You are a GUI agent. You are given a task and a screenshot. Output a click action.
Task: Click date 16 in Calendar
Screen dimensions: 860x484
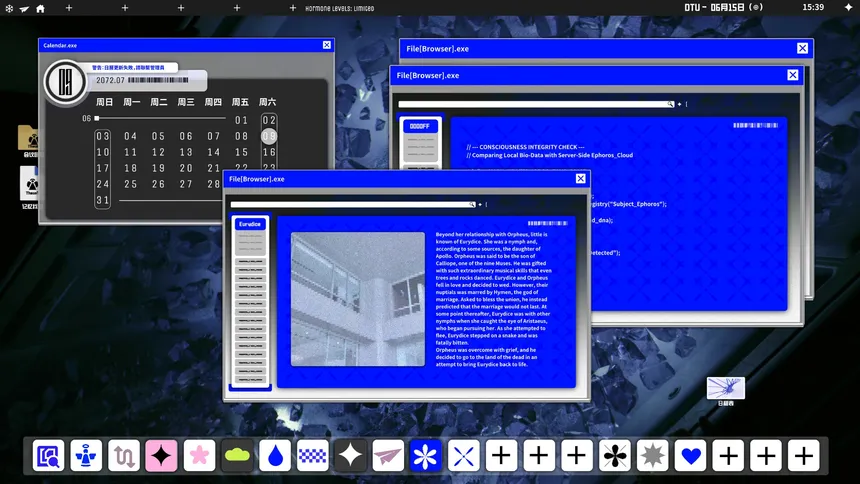269,152
